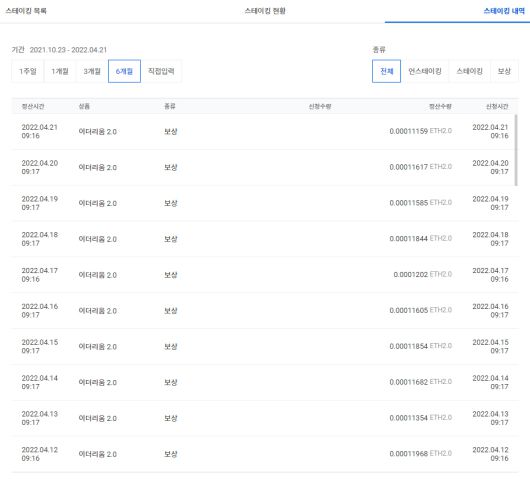This screenshot has height=479, width=530.
Task: Click settlement time 2022.04.19 09:17 in first column
Action: point(40,203)
